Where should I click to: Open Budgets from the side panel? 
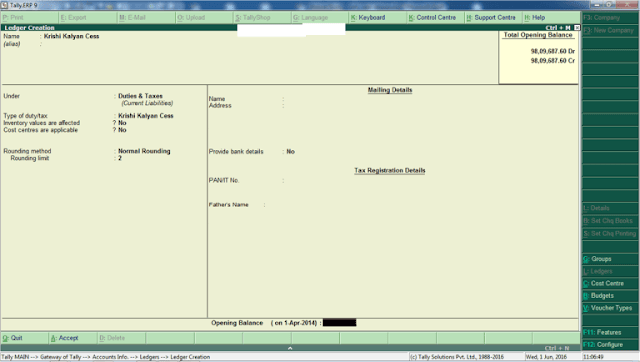610,295
